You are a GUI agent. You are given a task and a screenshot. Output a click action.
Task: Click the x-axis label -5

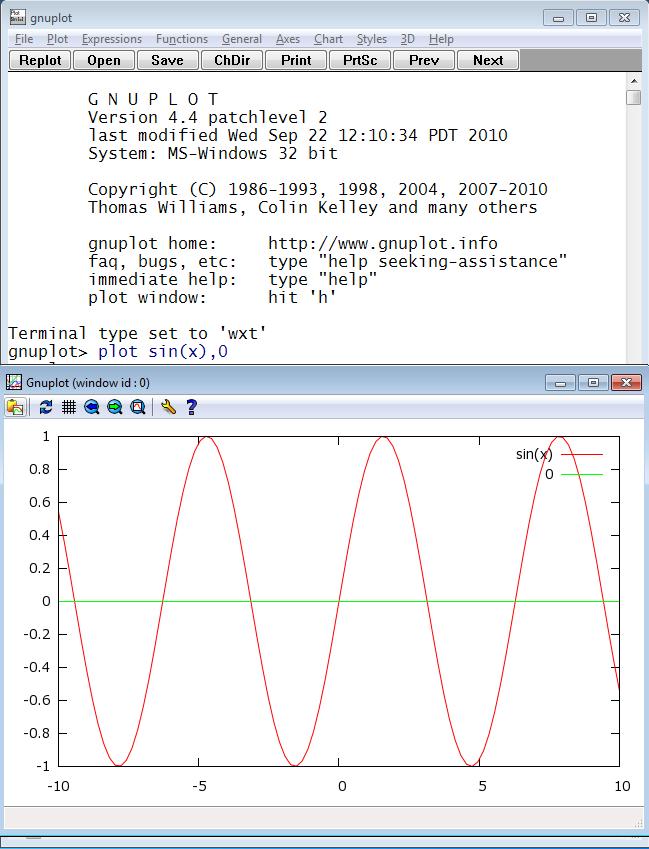point(200,786)
